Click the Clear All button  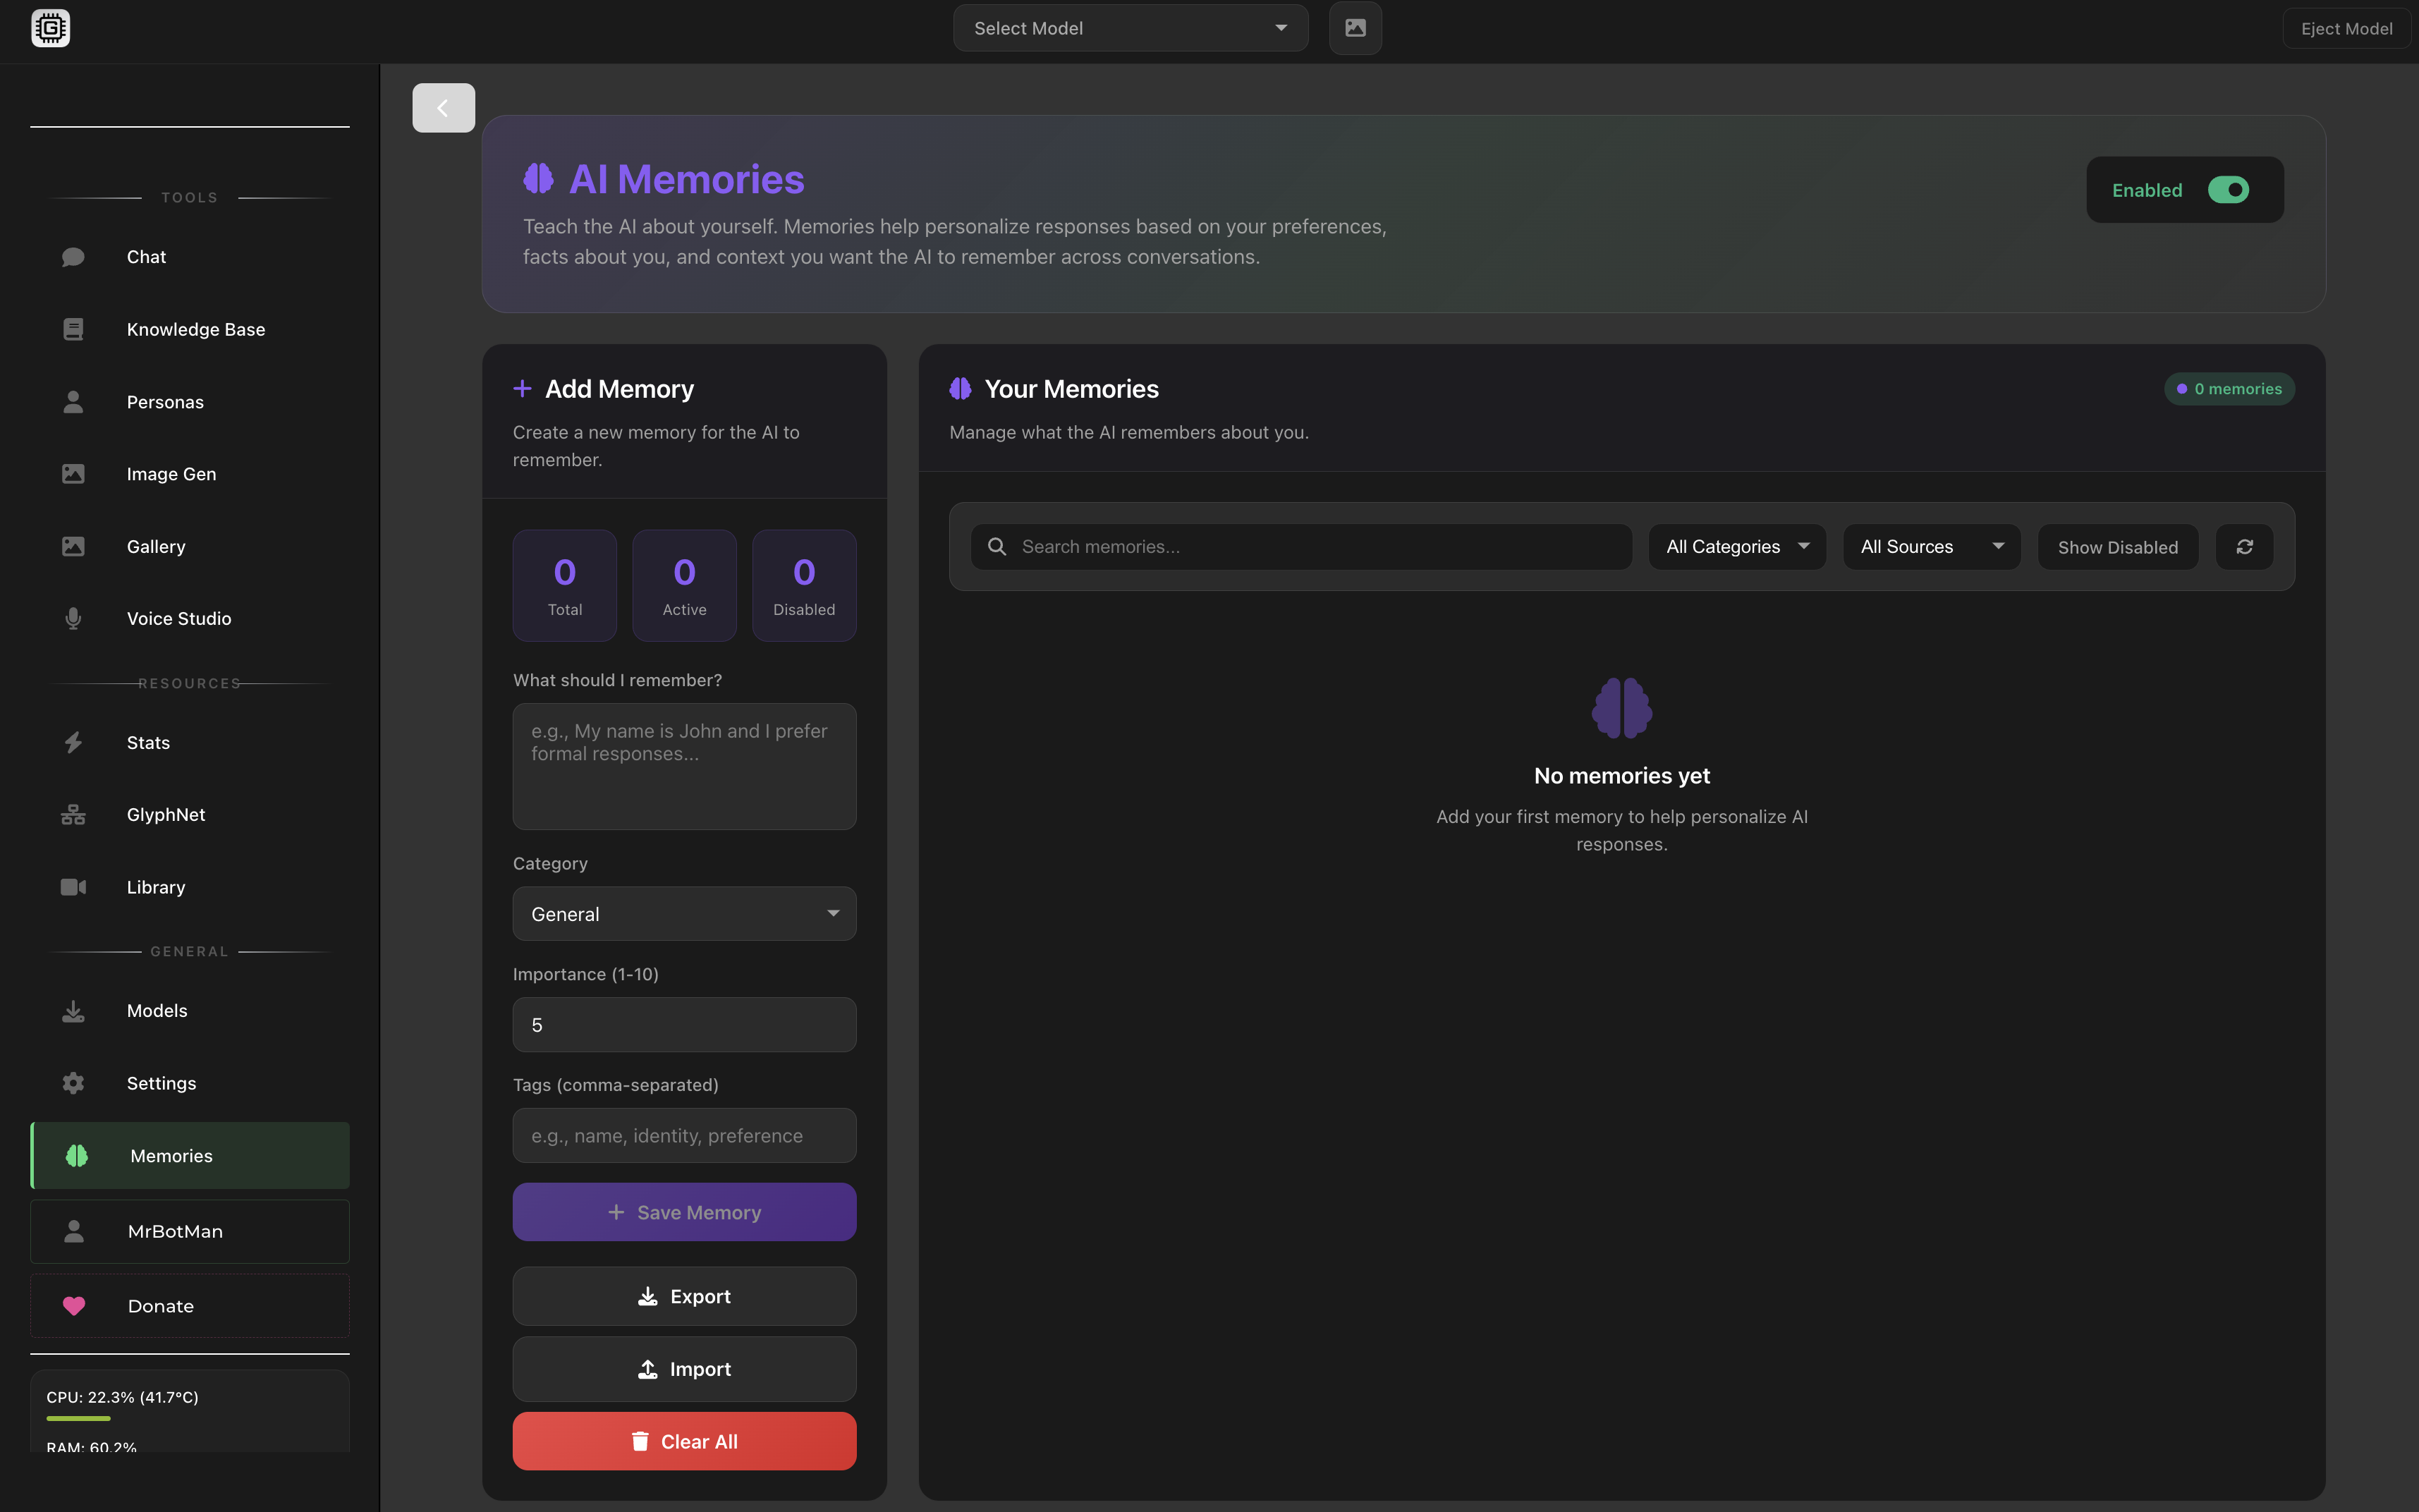click(683, 1441)
